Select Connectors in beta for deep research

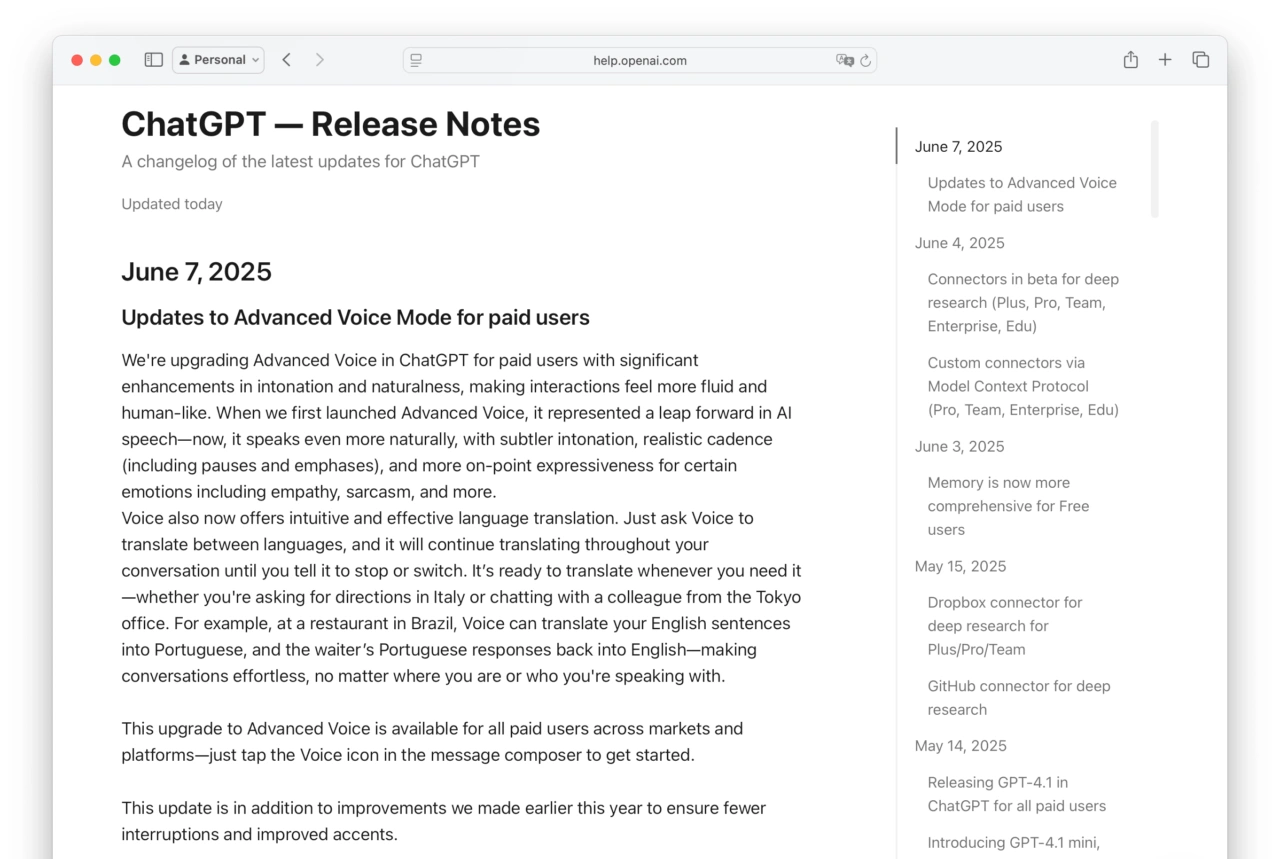coord(1022,302)
